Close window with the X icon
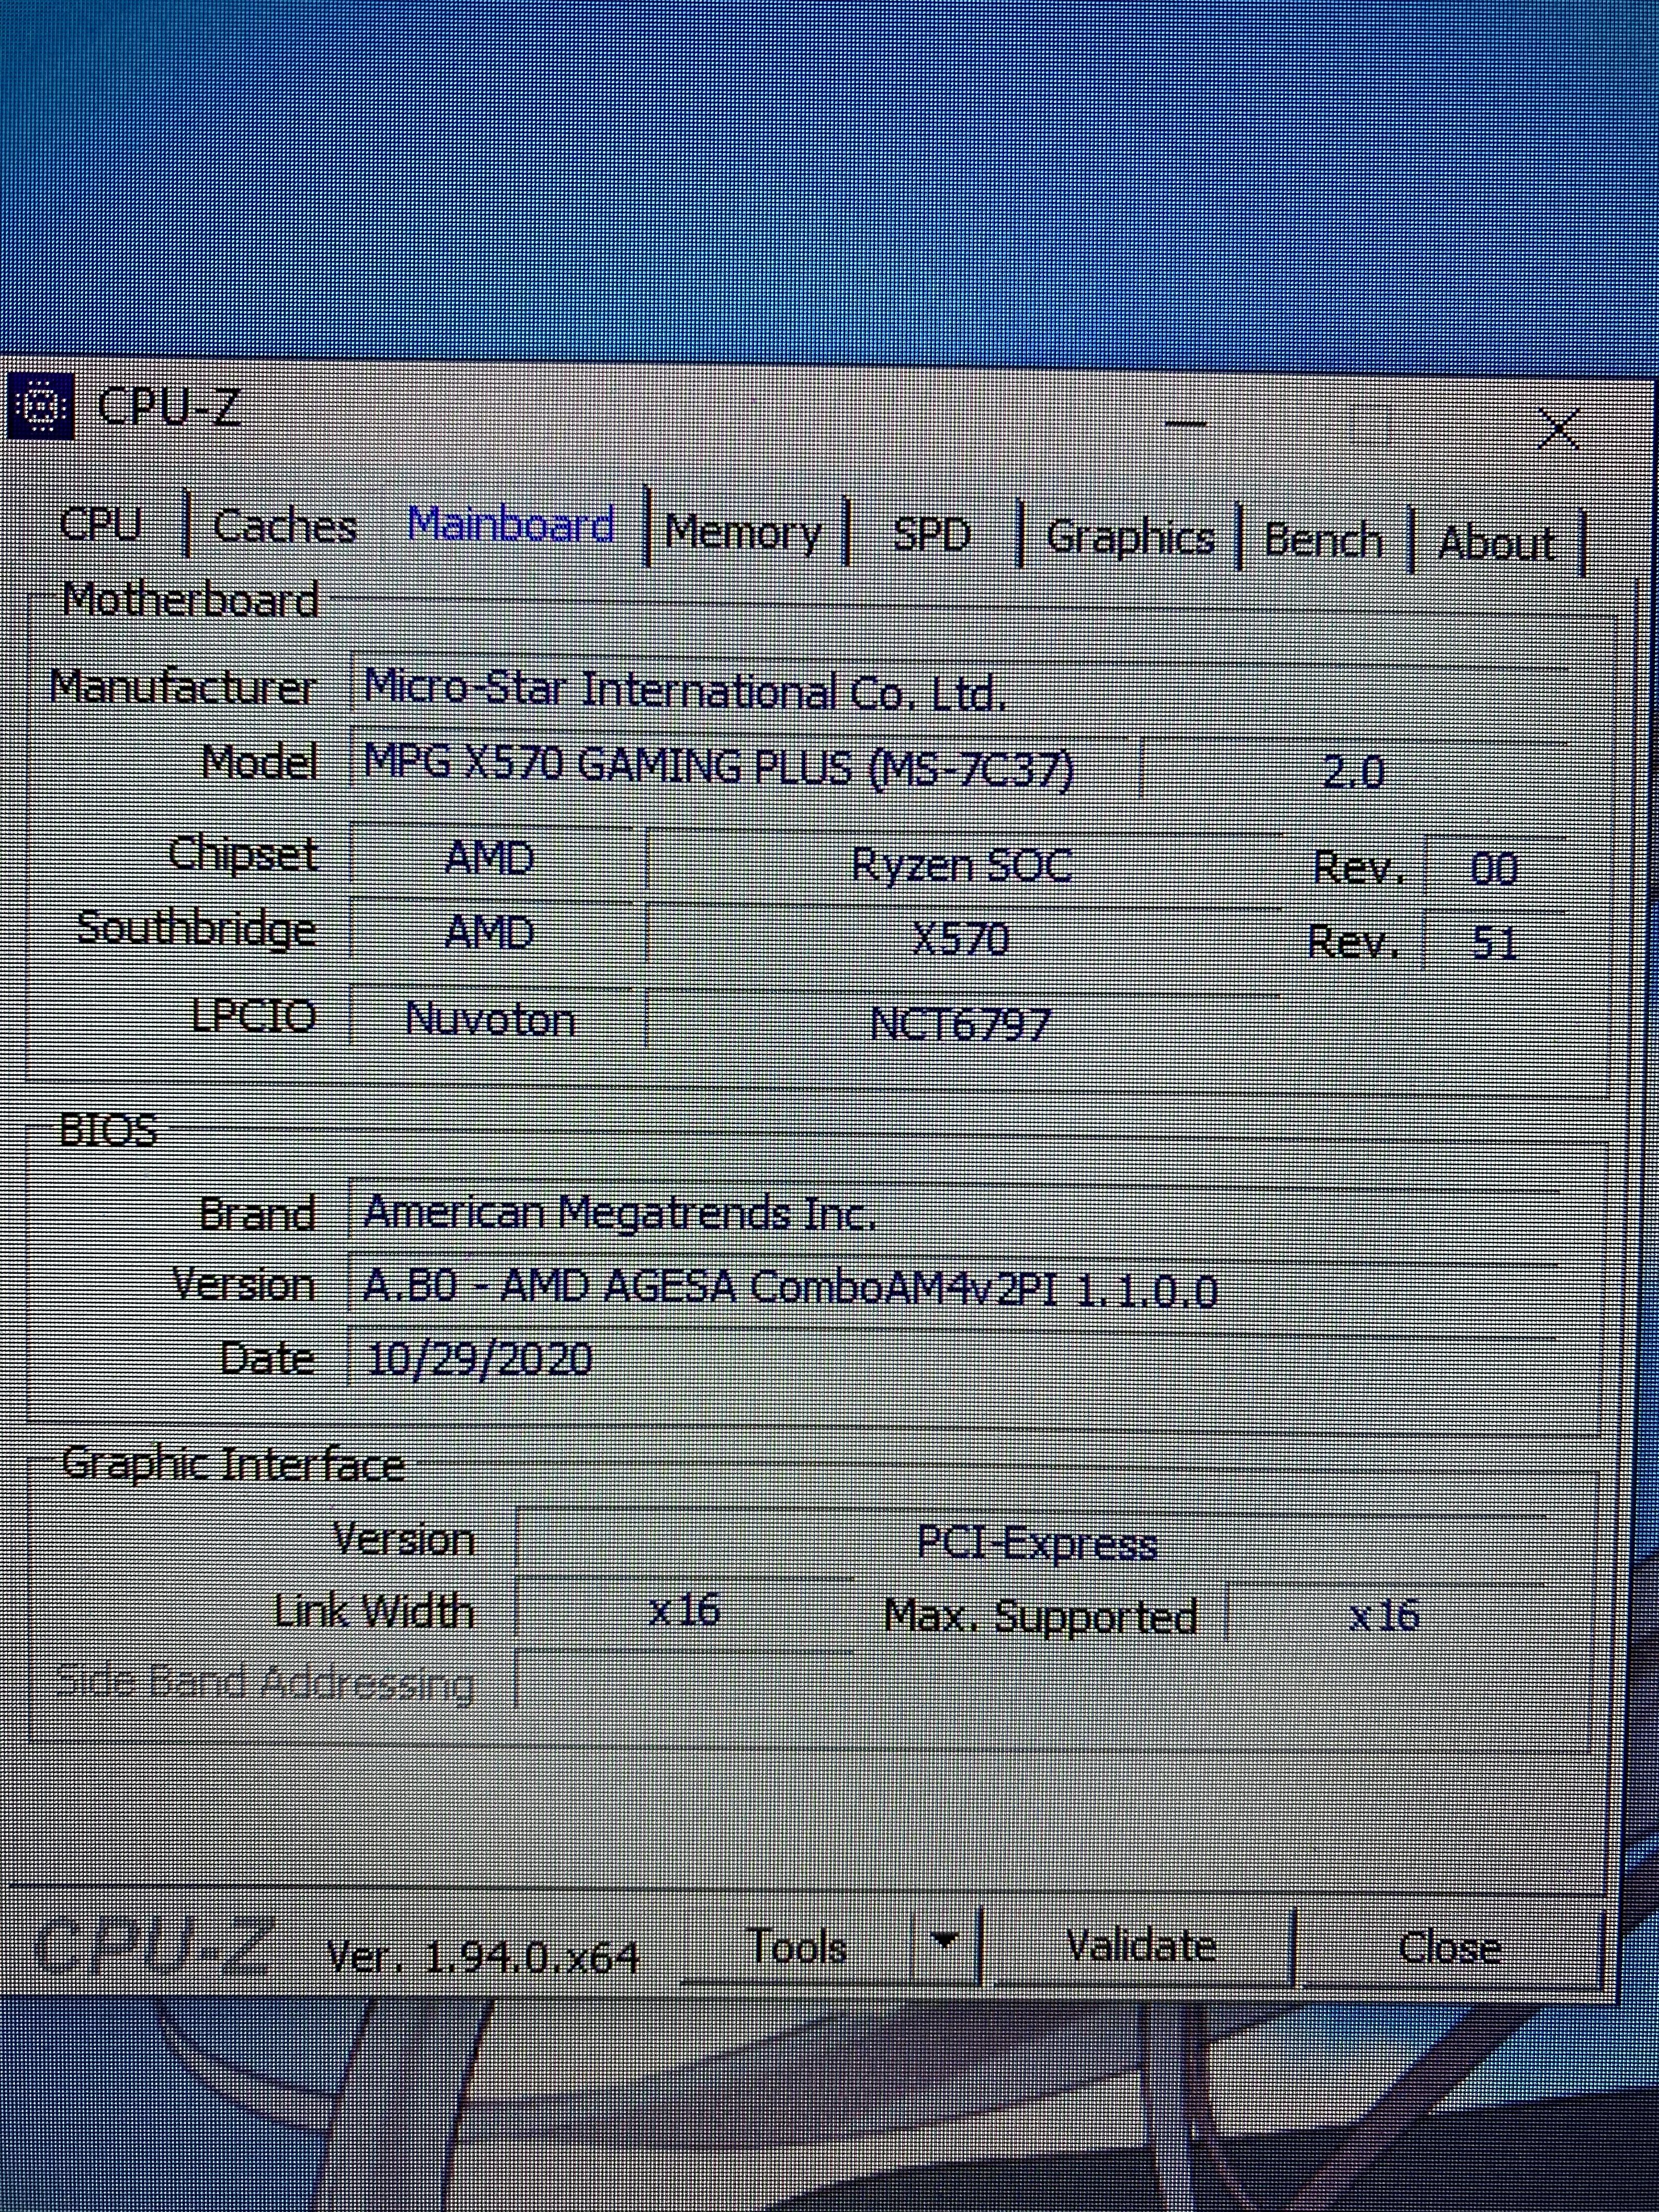The image size is (1659, 2212). (x=1558, y=430)
